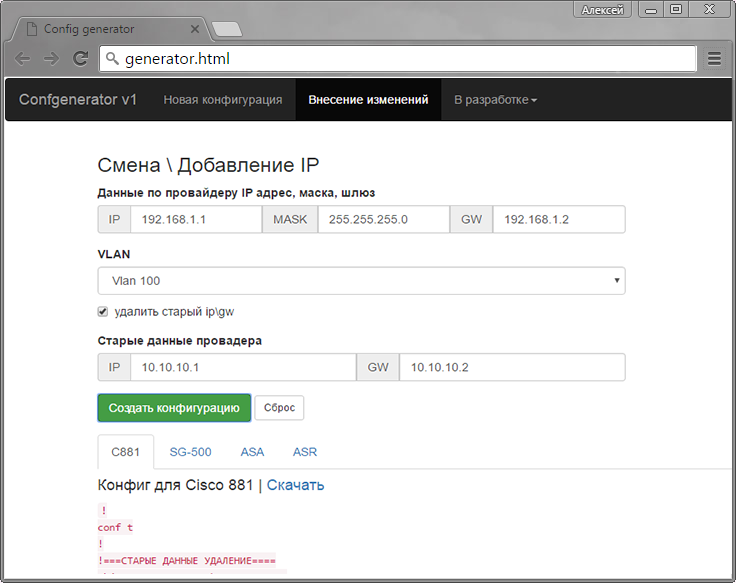Click the Смена \ Добавление IP heading
Viewport: 736px width, 583px height.
pyautogui.click(x=208, y=165)
